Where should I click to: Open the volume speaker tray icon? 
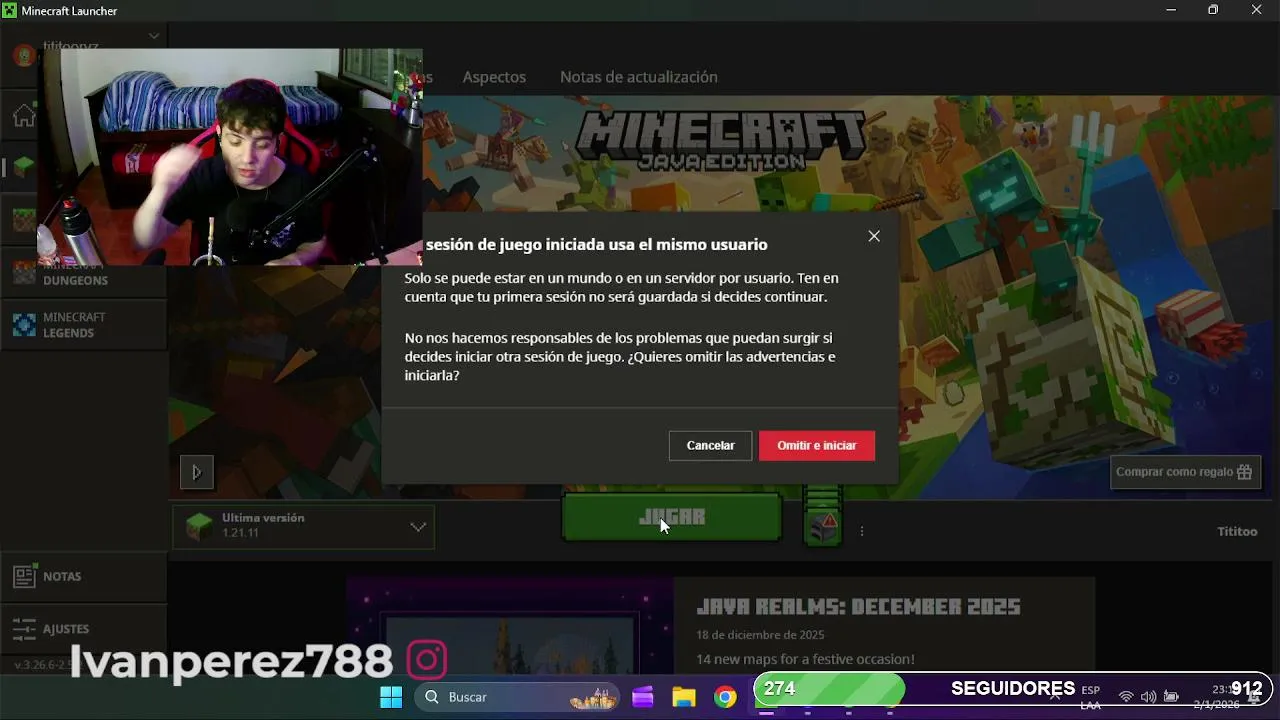[x=1148, y=697]
